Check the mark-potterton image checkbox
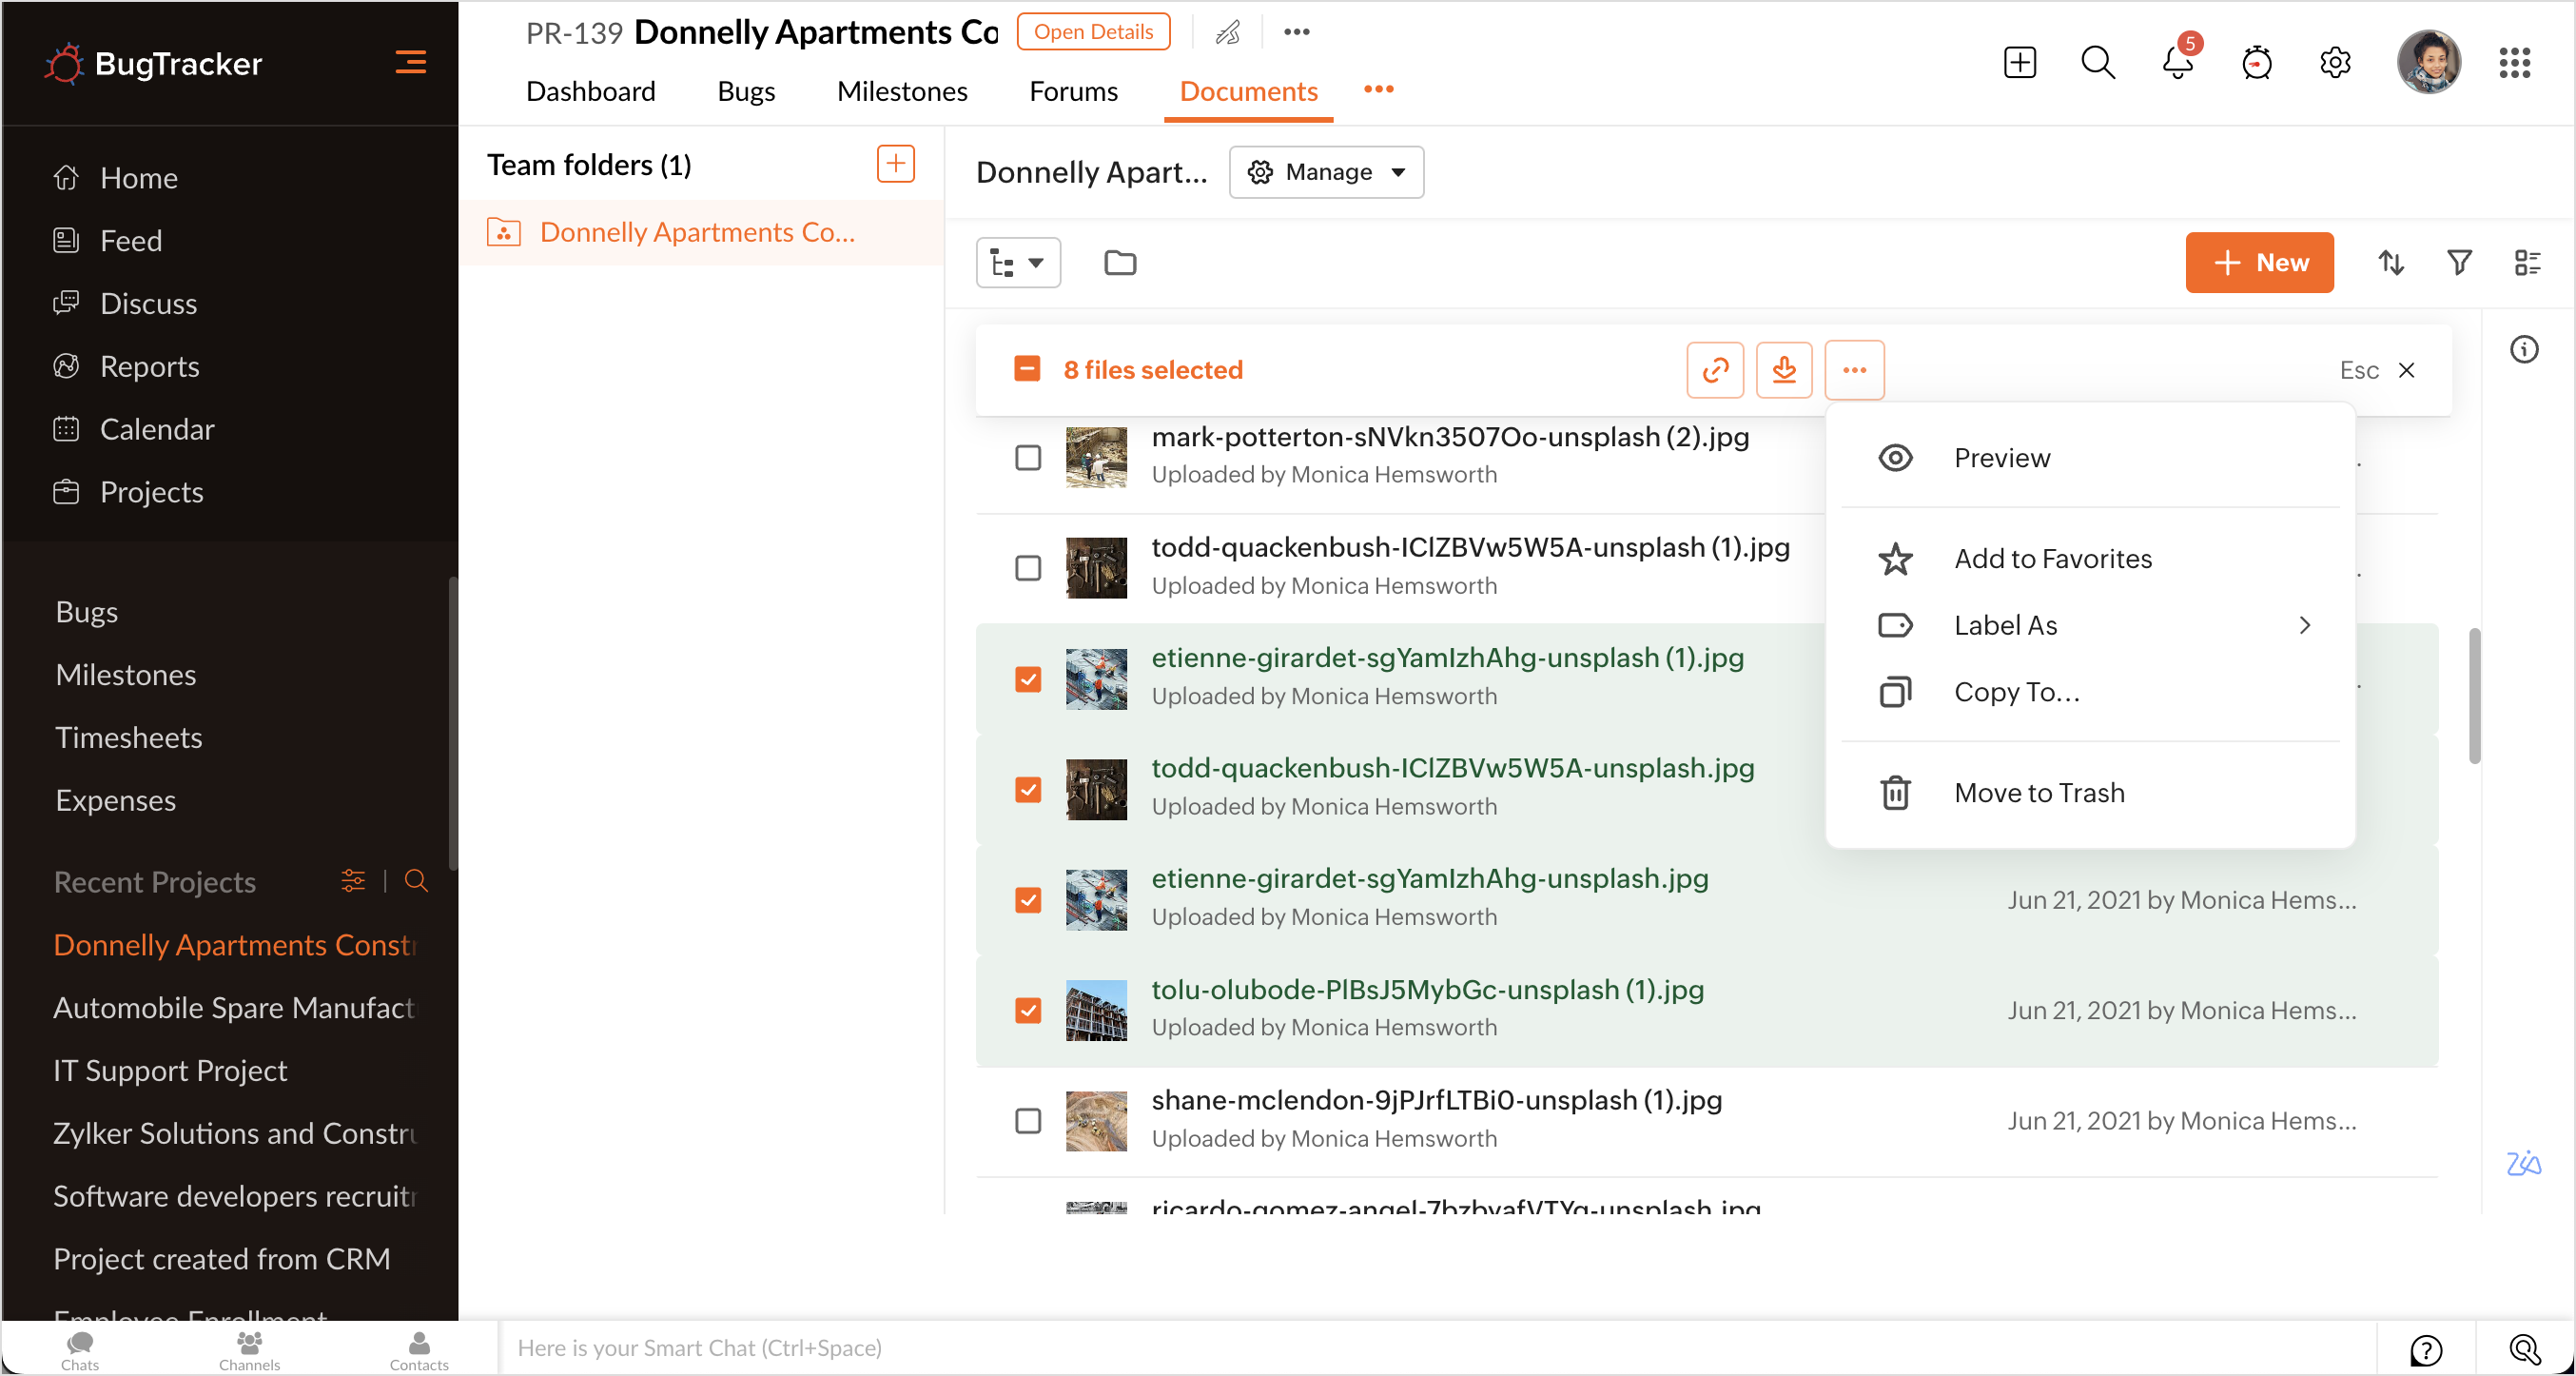This screenshot has height=1376, width=2576. (1028, 457)
